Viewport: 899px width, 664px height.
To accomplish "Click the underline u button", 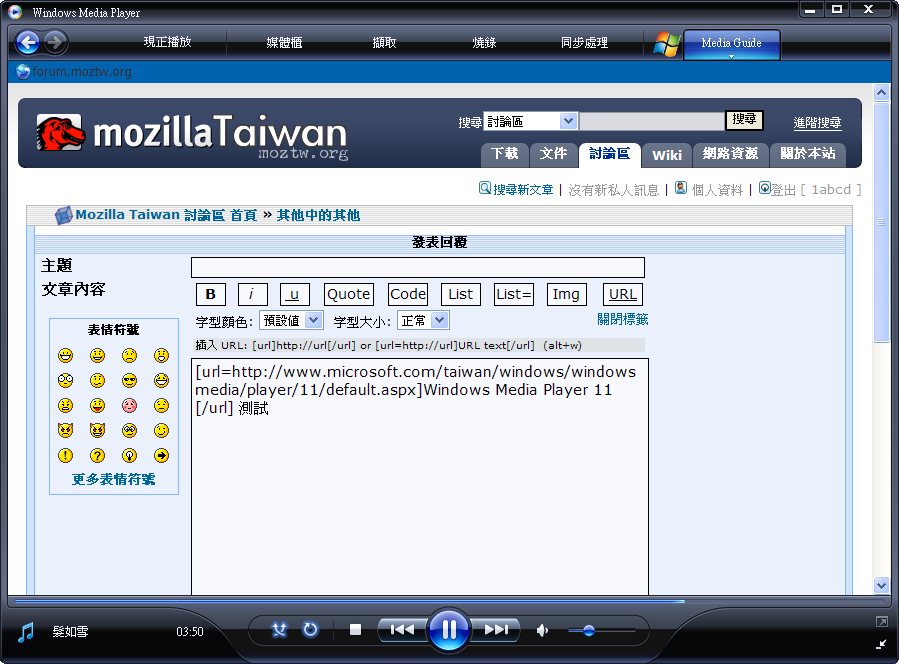I will point(295,294).
